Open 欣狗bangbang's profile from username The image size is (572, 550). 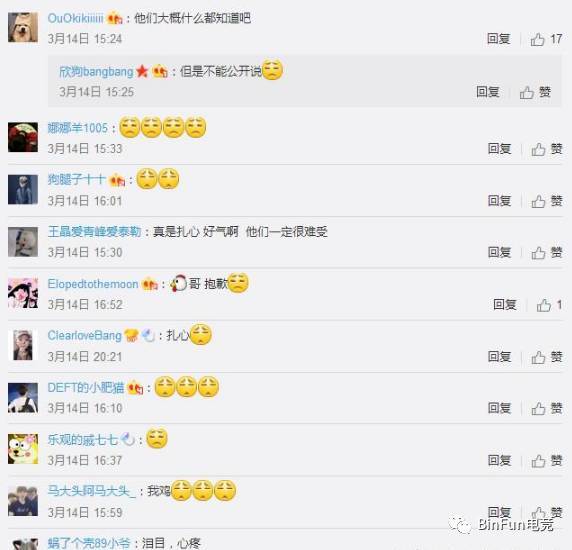96,71
